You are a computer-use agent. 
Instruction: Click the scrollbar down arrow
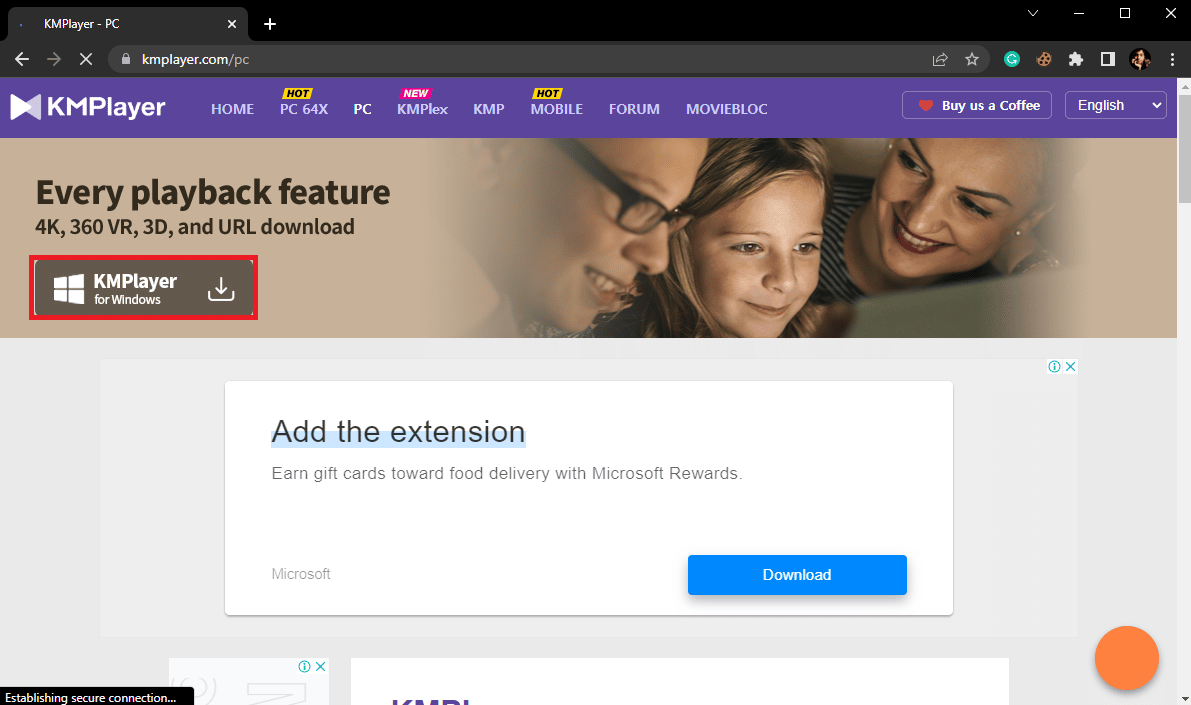point(1184,697)
